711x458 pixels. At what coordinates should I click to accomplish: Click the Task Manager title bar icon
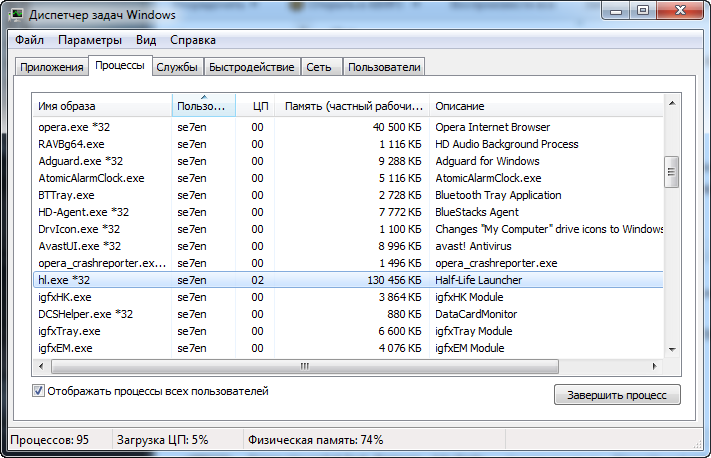[x=16, y=15]
